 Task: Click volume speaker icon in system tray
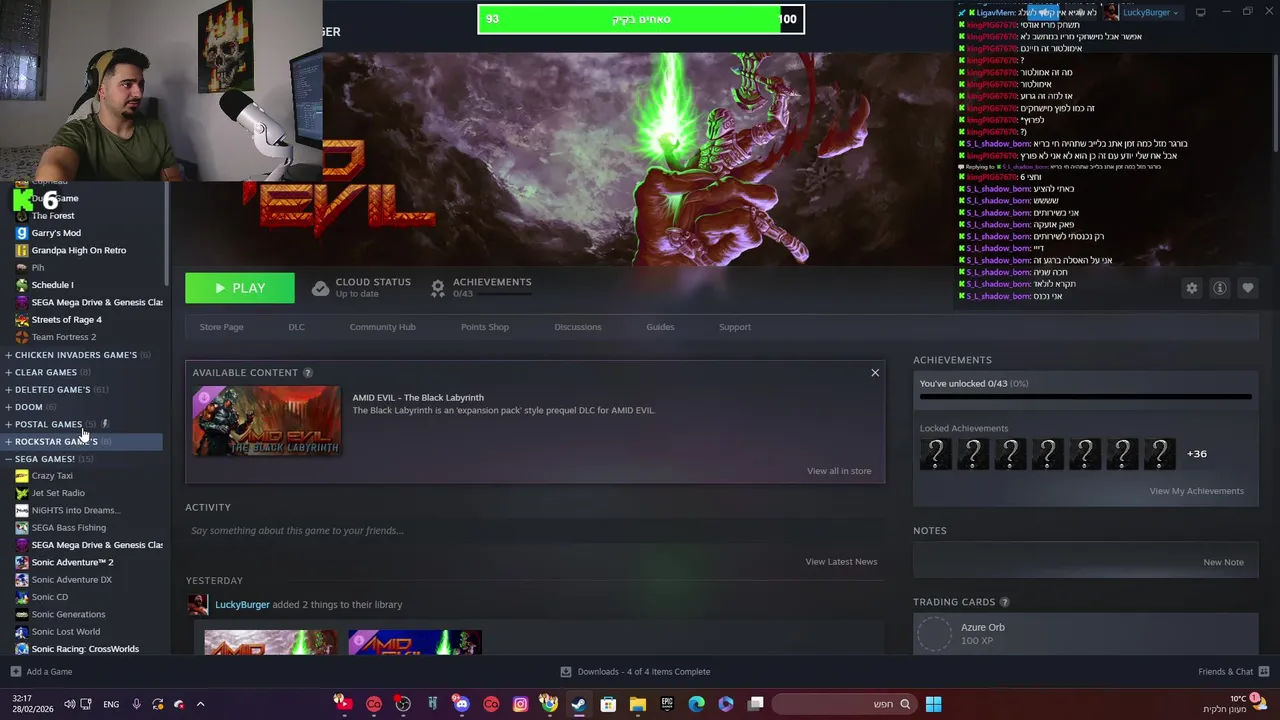pos(69,704)
